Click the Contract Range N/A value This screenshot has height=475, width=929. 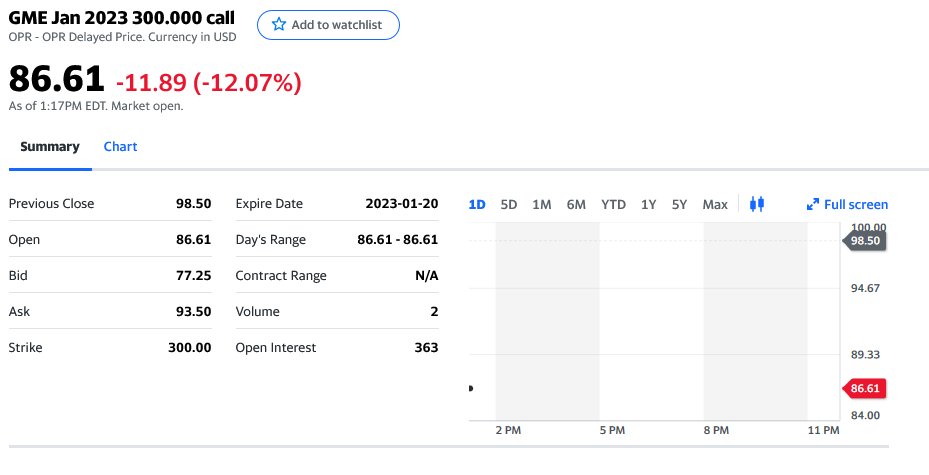pos(427,275)
